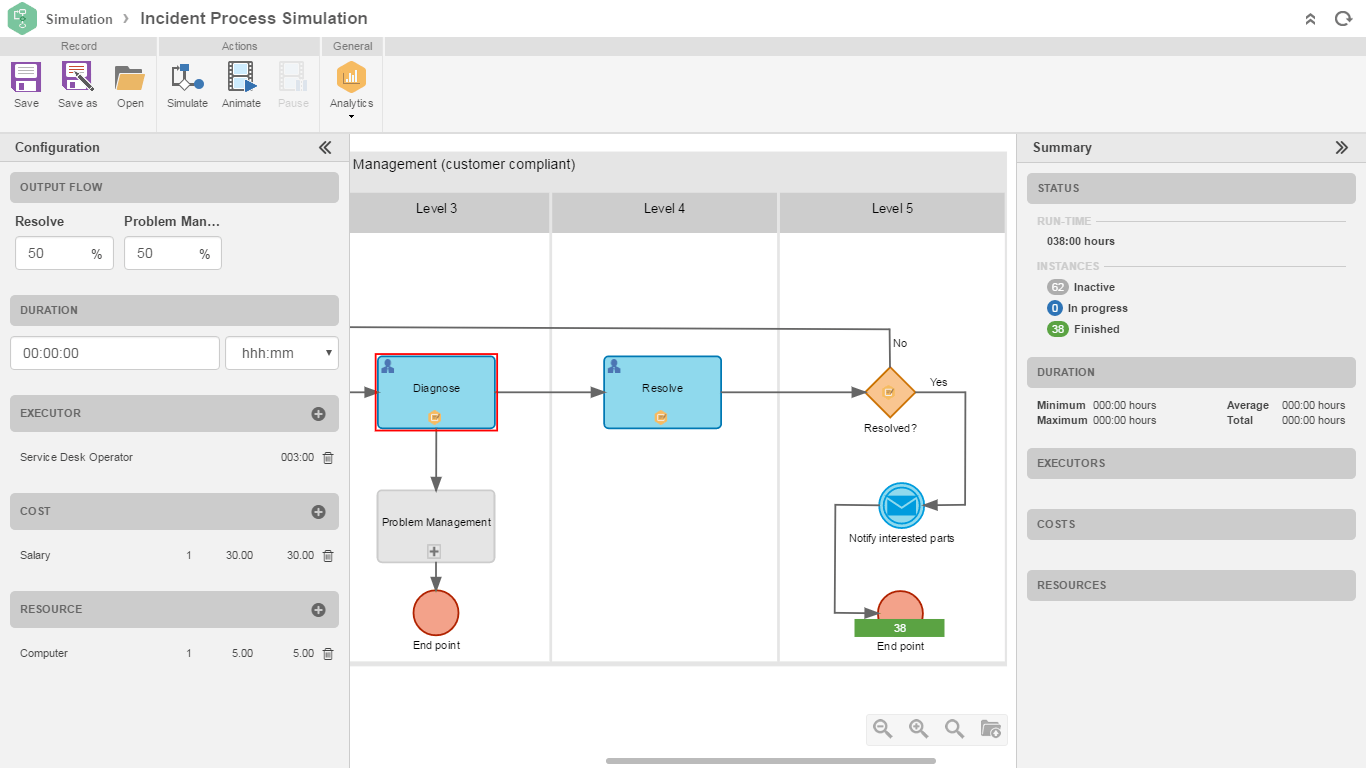Delete the Service Desk Operator executor
Viewport: 1366px width, 768px height.
pyautogui.click(x=328, y=457)
